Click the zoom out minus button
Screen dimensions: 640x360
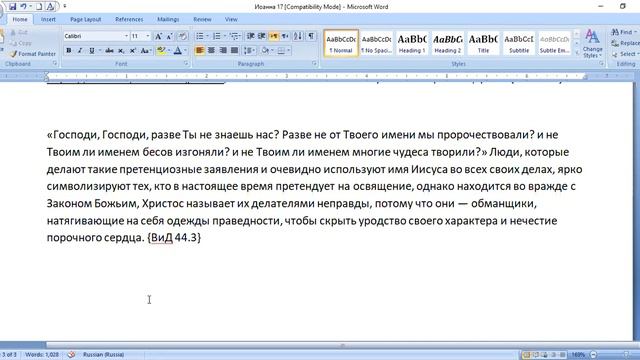click(593, 355)
